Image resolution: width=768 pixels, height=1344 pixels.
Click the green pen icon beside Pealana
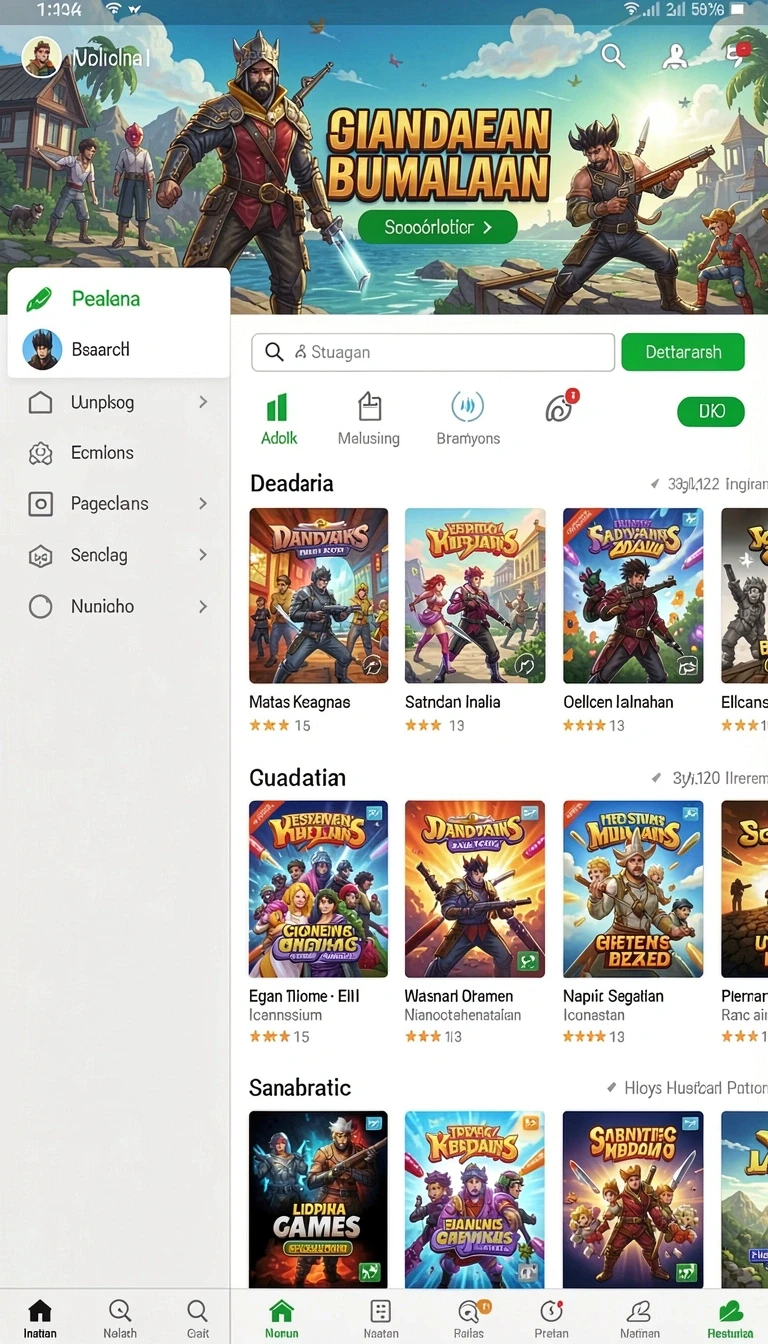39,298
